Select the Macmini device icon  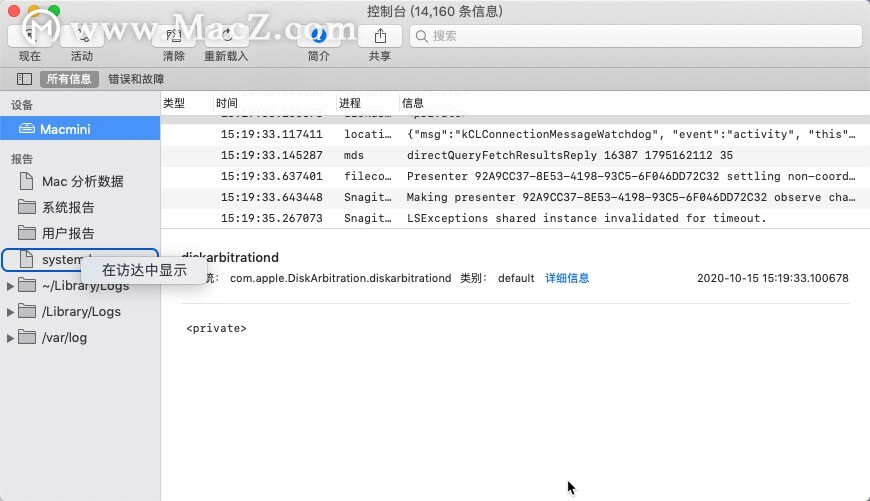27,129
